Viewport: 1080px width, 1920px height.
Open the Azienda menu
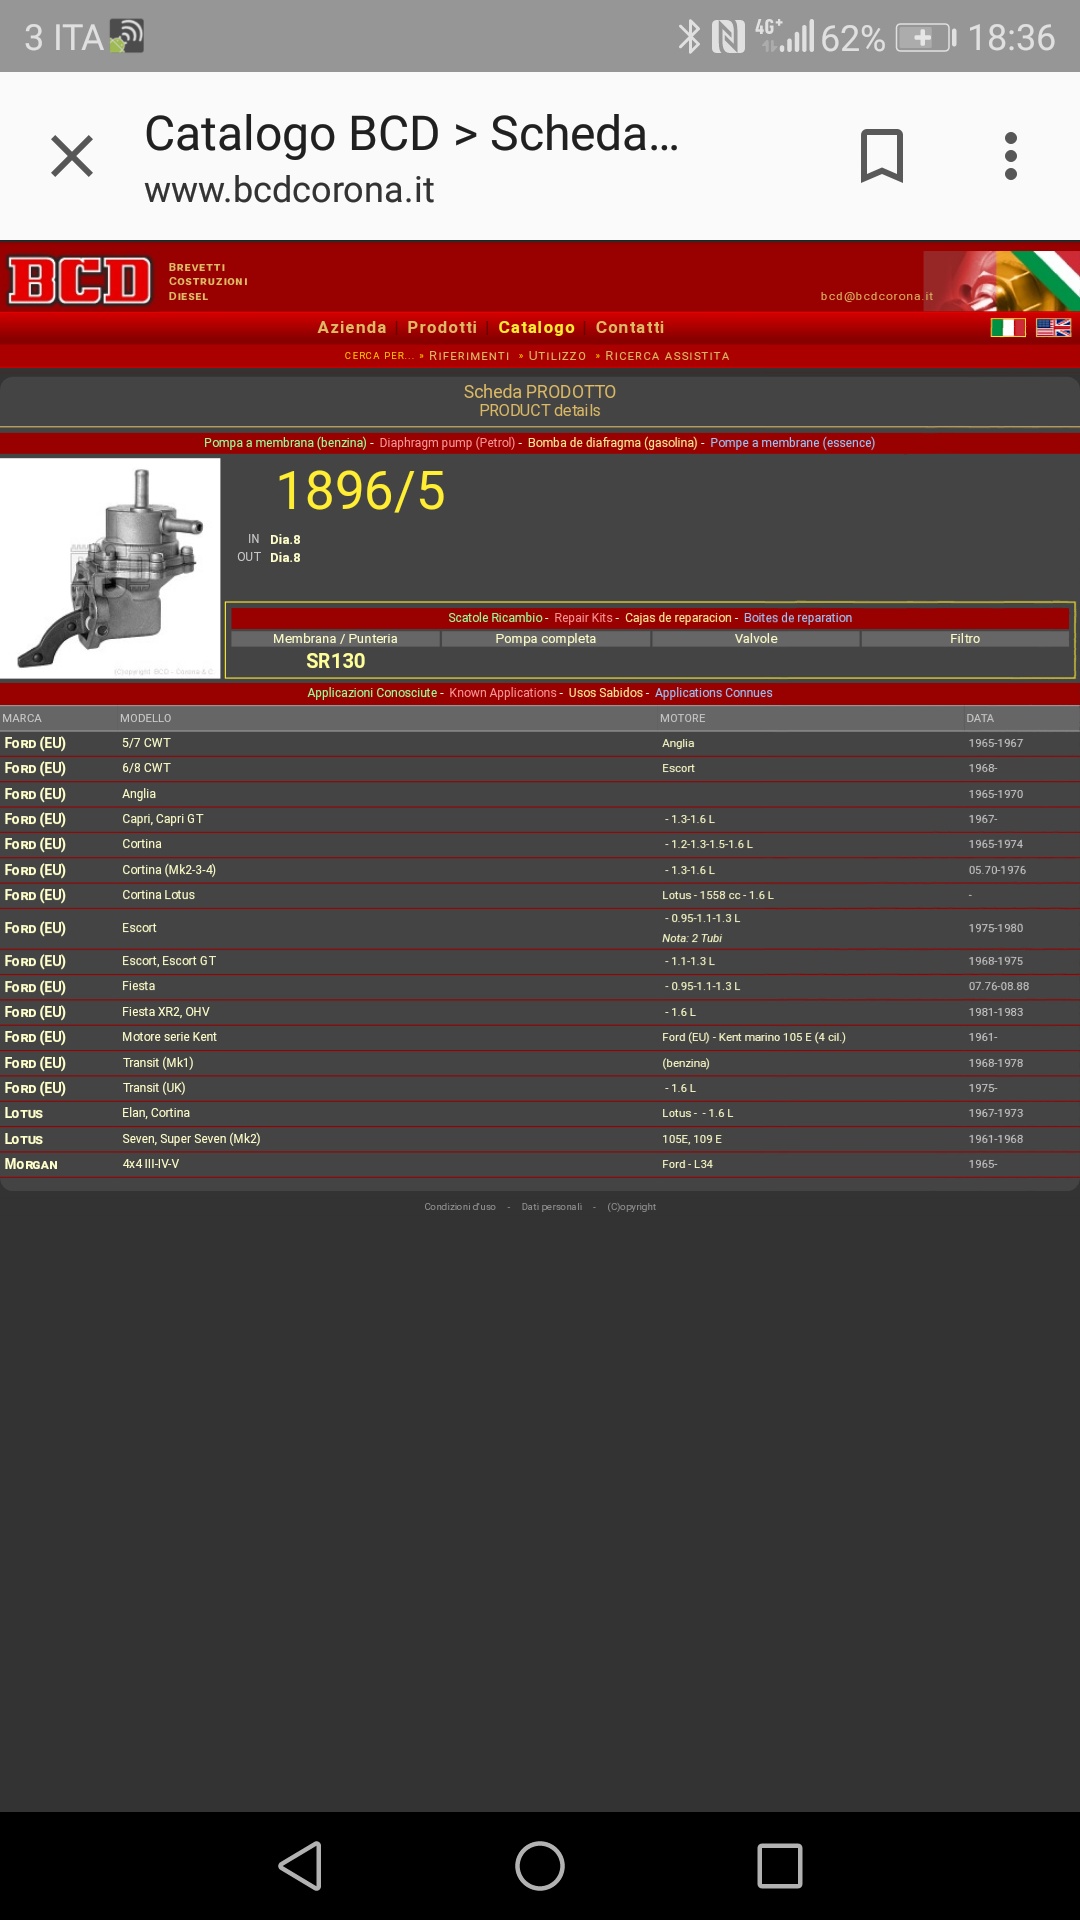click(351, 328)
